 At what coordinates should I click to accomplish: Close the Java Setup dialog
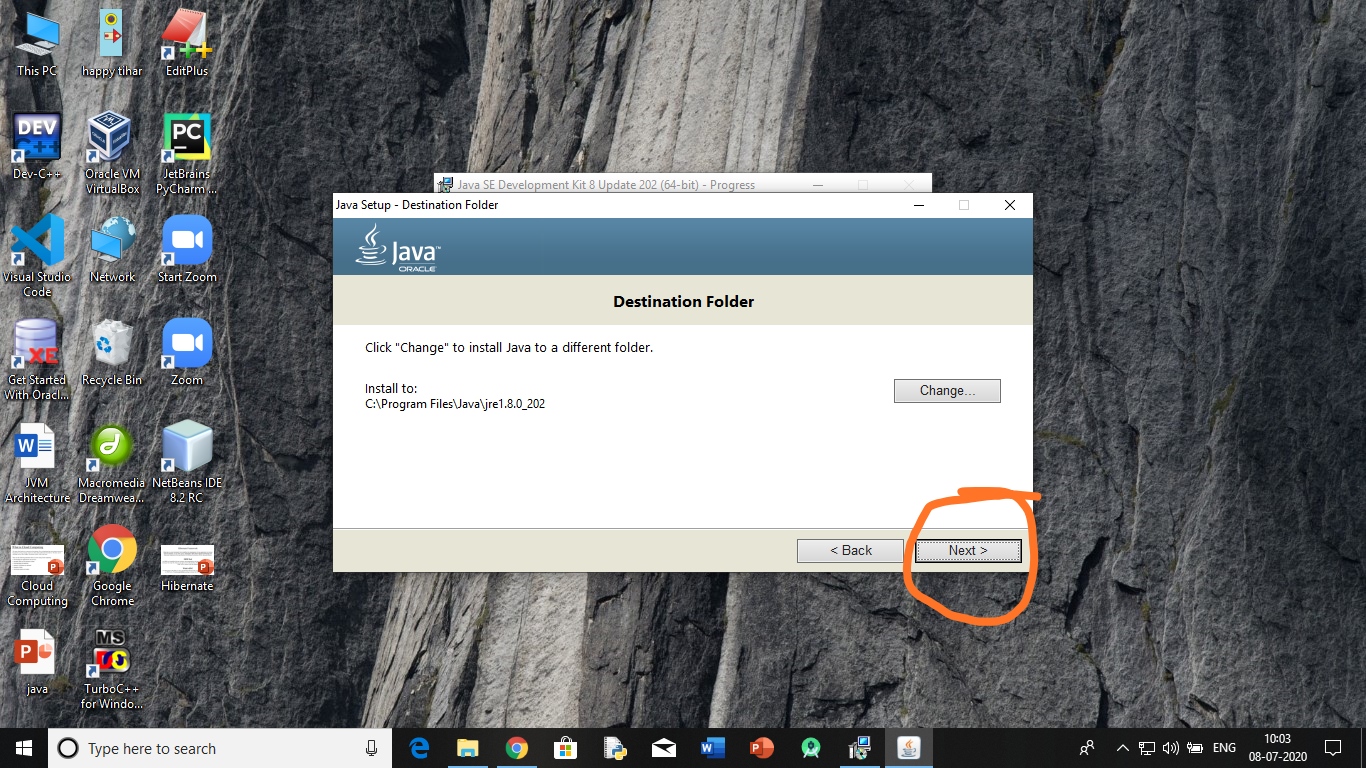(1010, 205)
